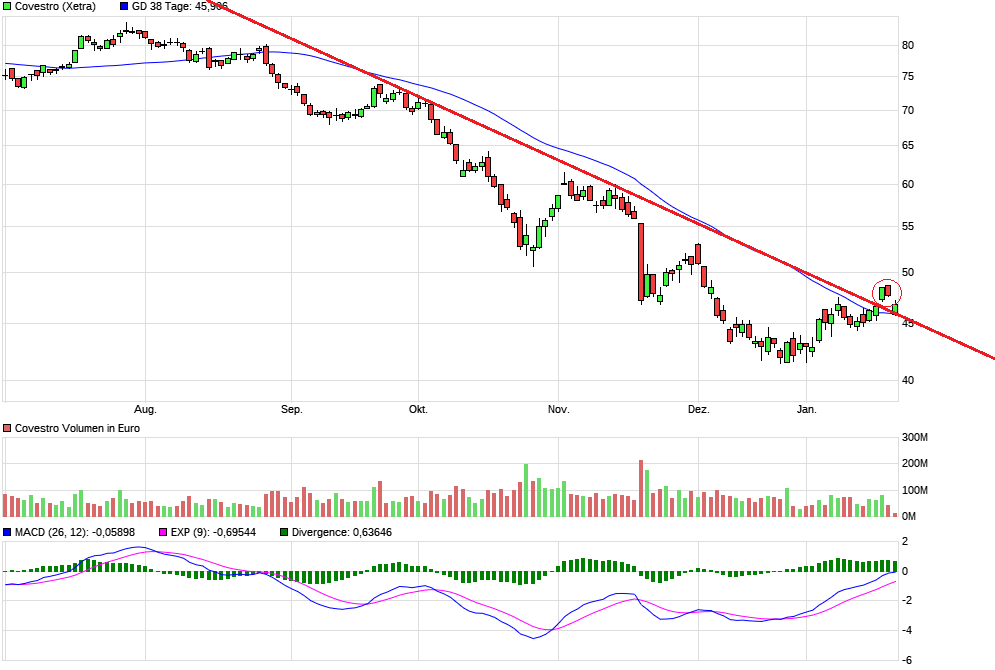Click the 'Jan.' month label
The image size is (995, 670).
pos(807,409)
